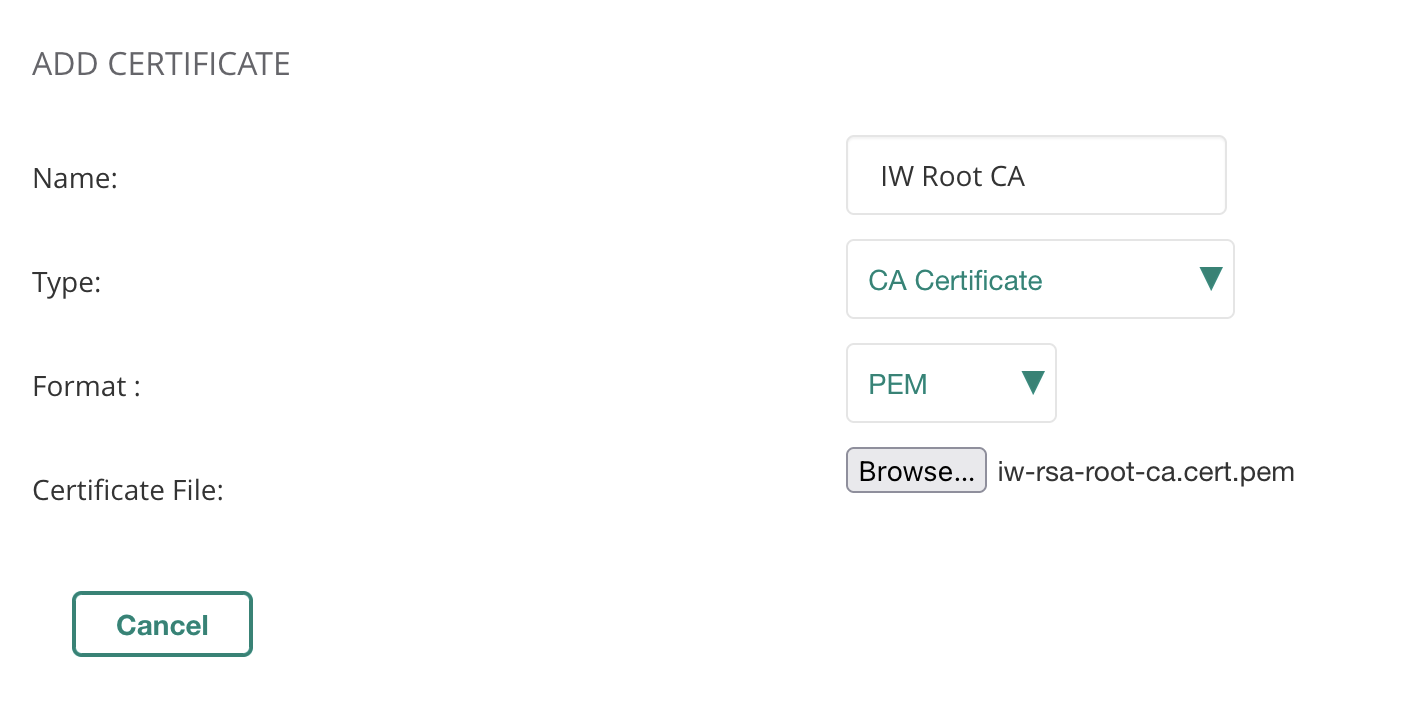
Task: Click the Certificate File label
Action: pos(128,490)
